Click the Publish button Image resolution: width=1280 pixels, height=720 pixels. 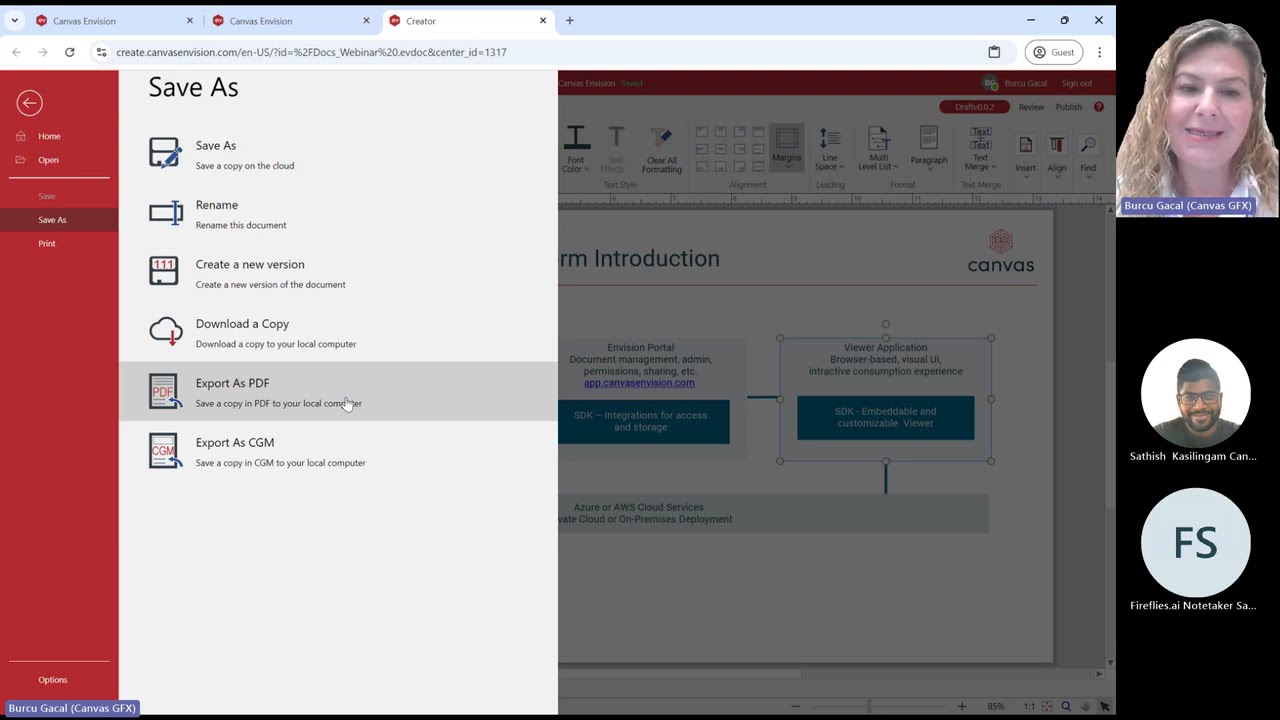[x=1068, y=107]
